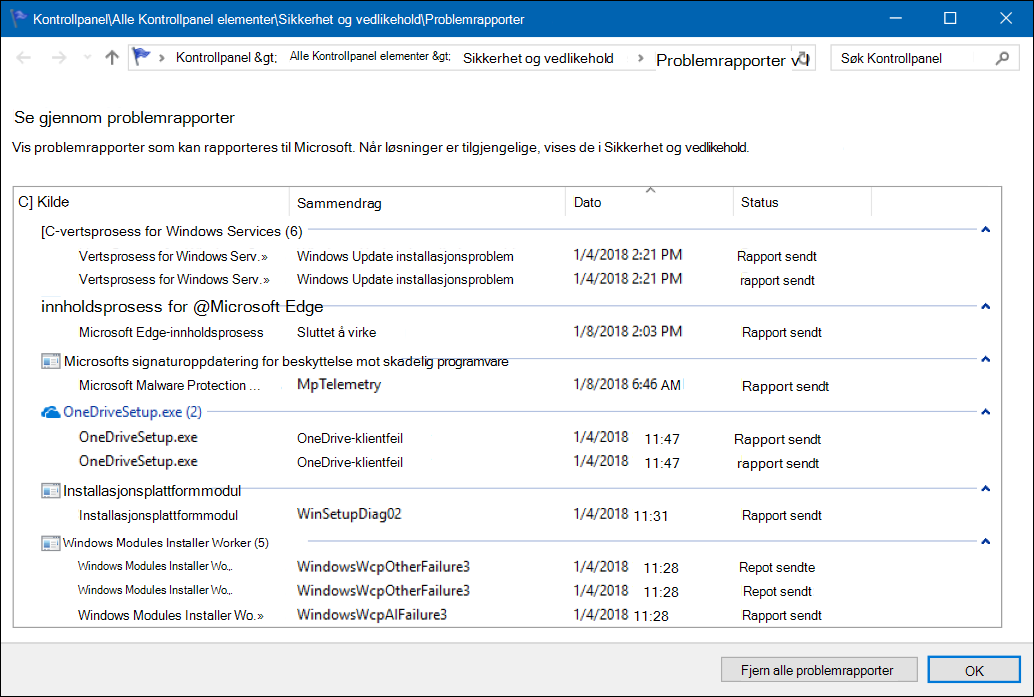Click the Microsofts signaturoppdatering group icon

click(51, 361)
